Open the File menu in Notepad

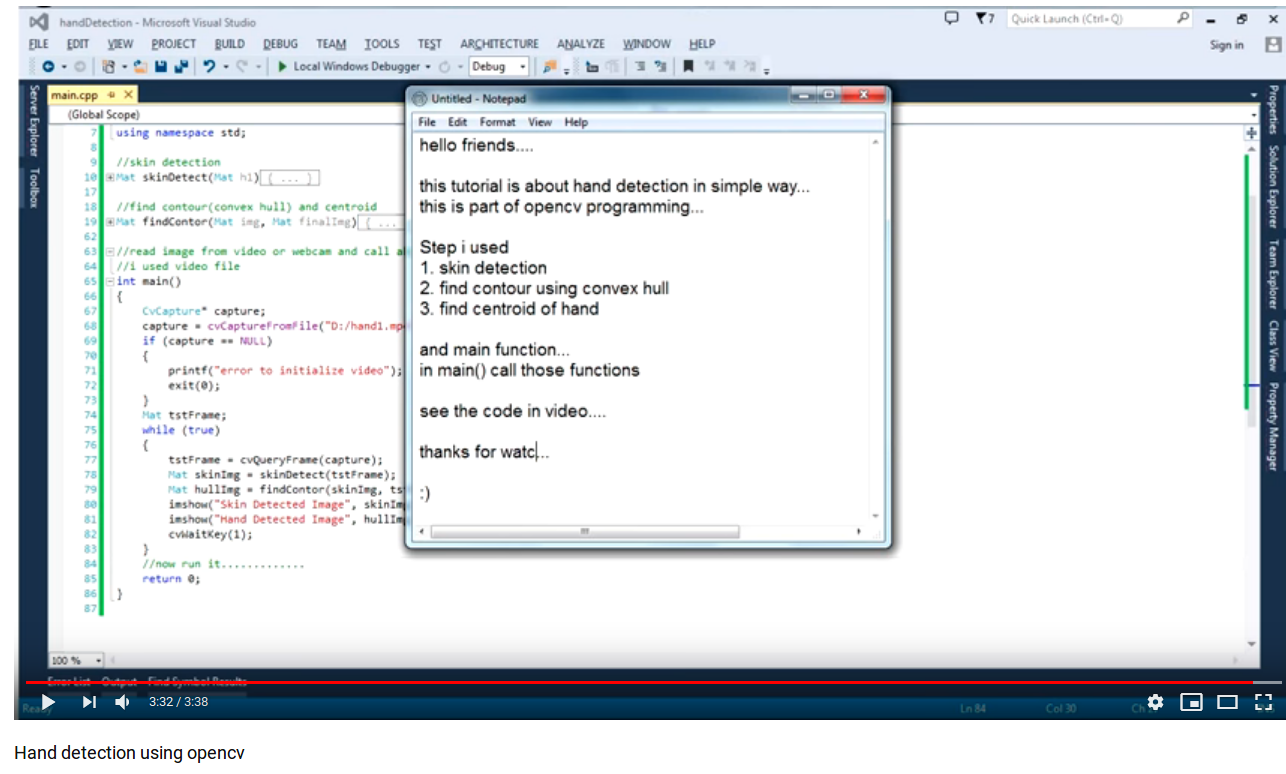[427, 122]
